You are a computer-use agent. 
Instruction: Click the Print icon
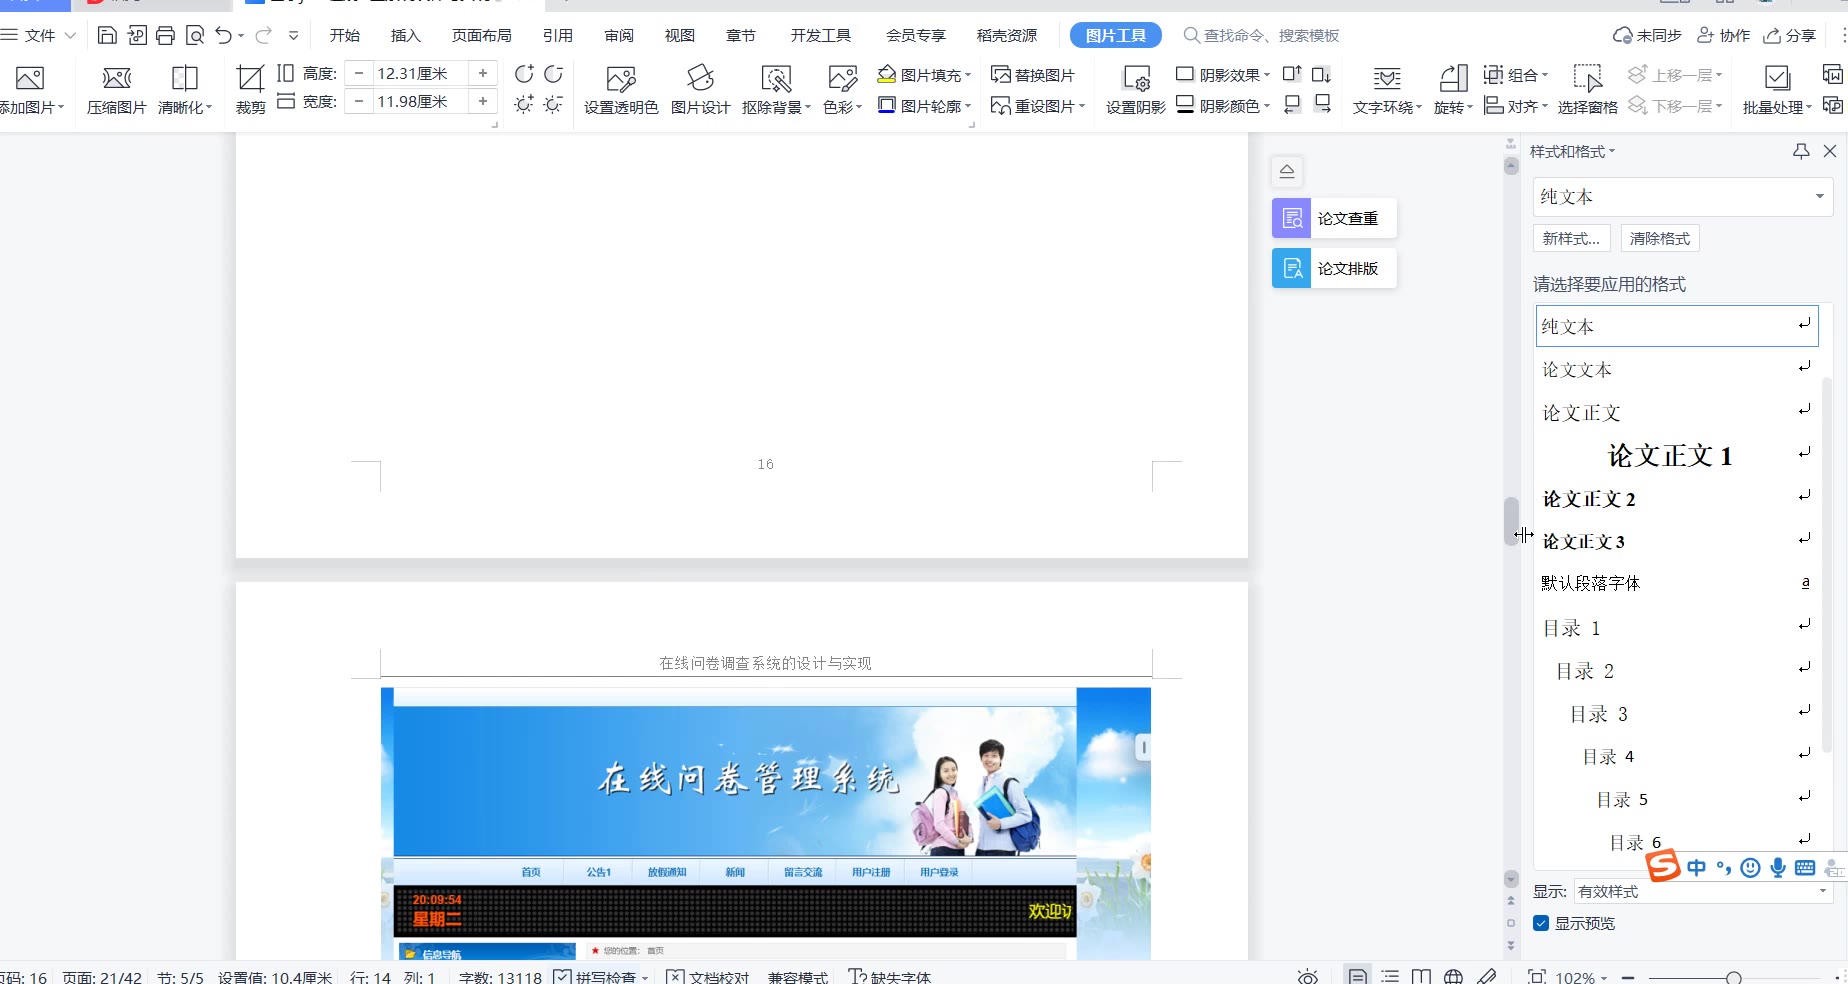tap(166, 36)
